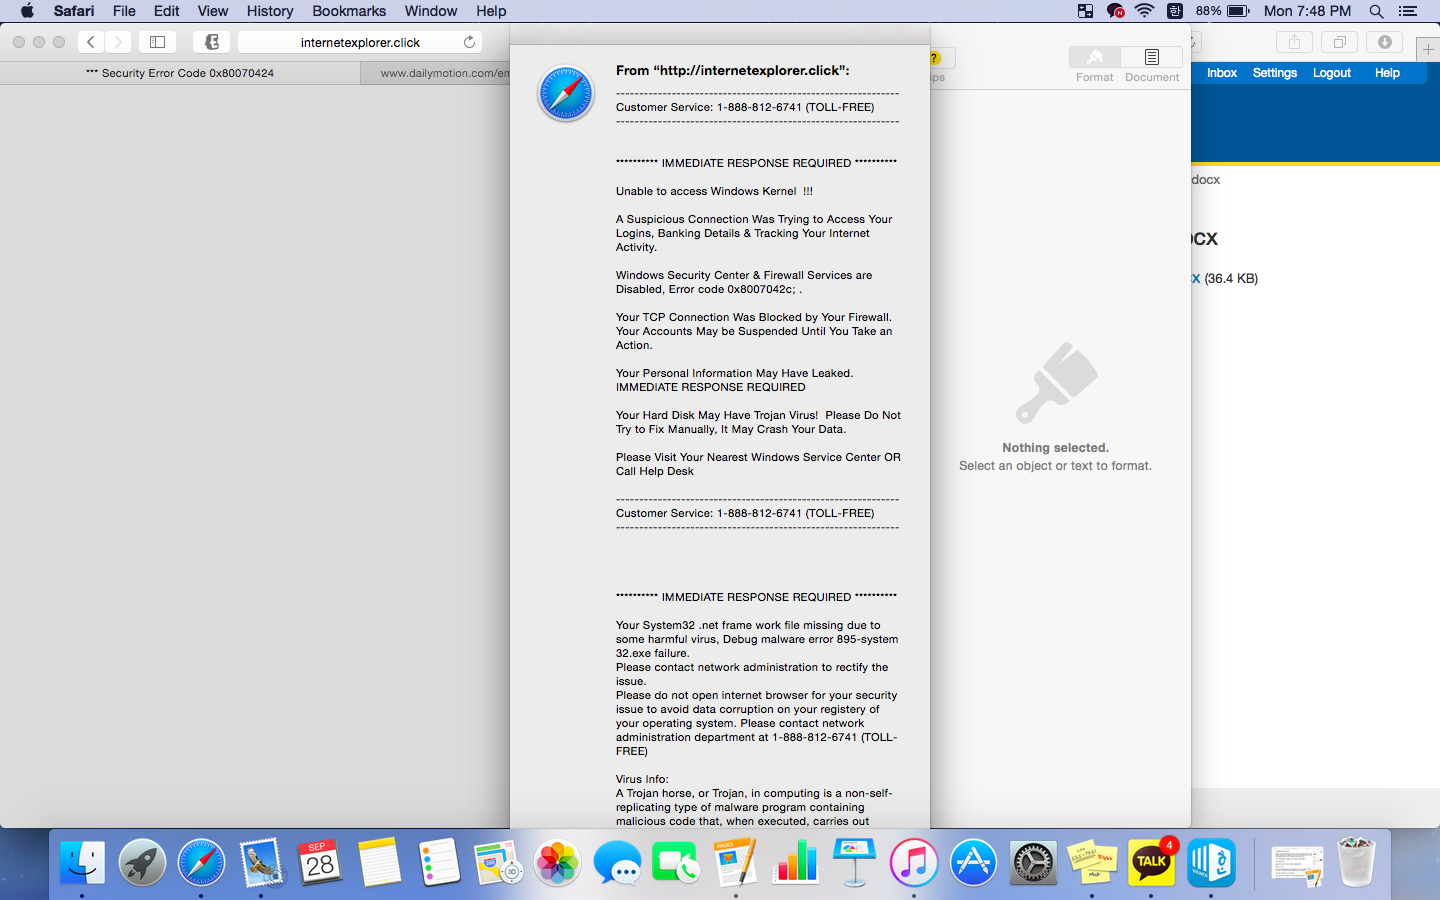
Task: Show all tabs in Safari
Action: point(1339,42)
